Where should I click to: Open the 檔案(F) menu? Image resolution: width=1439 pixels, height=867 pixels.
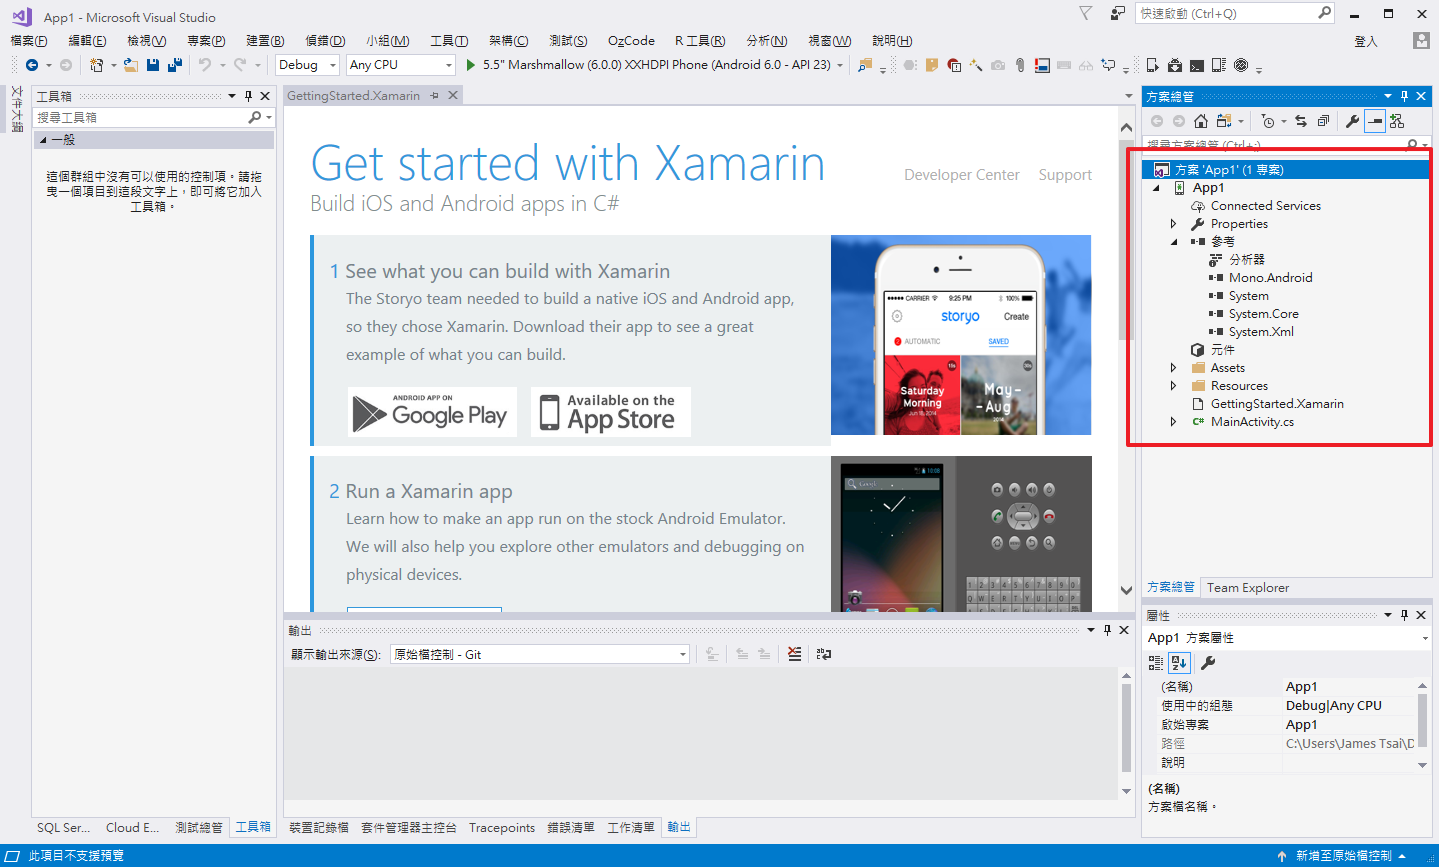29,41
